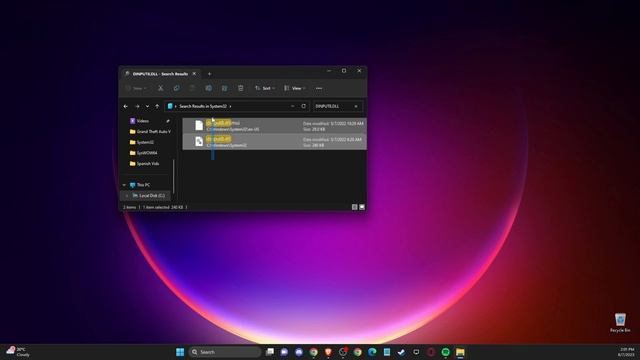Open Discord from the taskbar
640x360 pixels.
pyautogui.click(x=299, y=352)
